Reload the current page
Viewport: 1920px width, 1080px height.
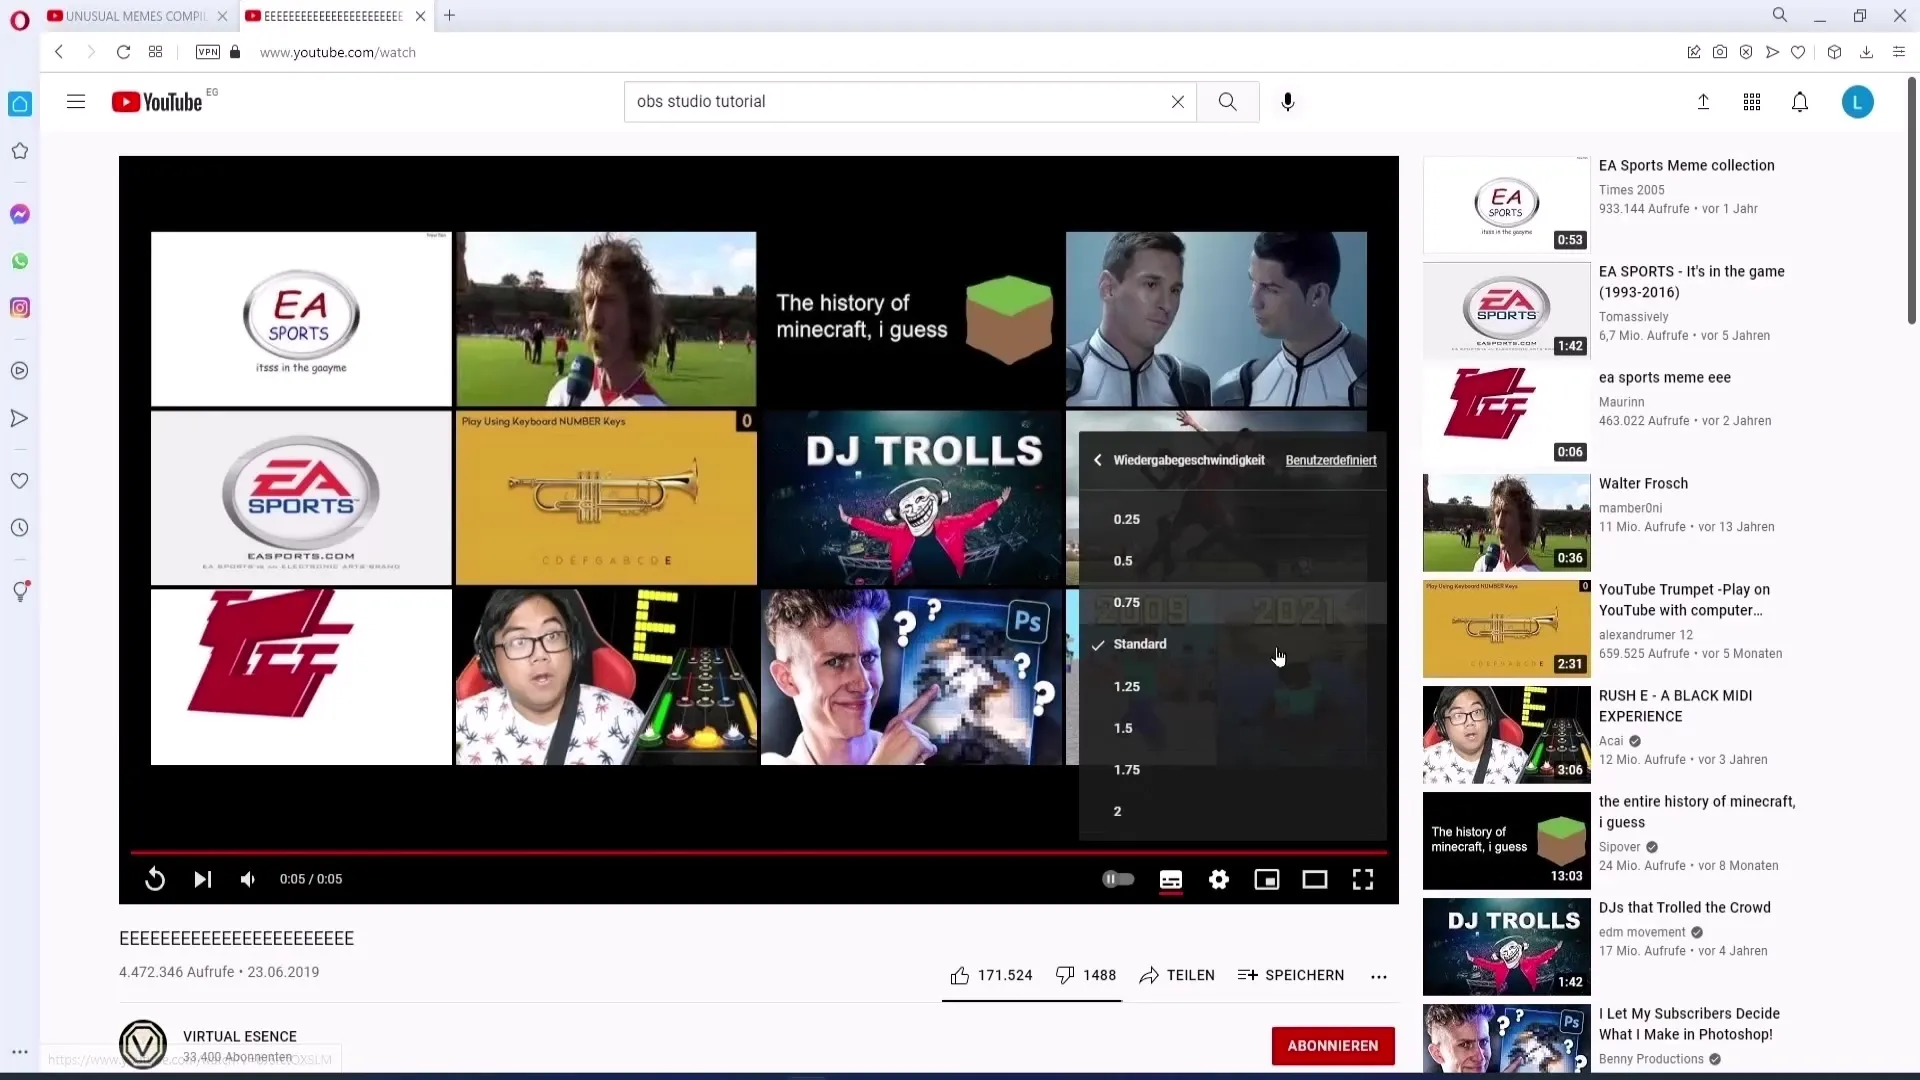coord(123,52)
